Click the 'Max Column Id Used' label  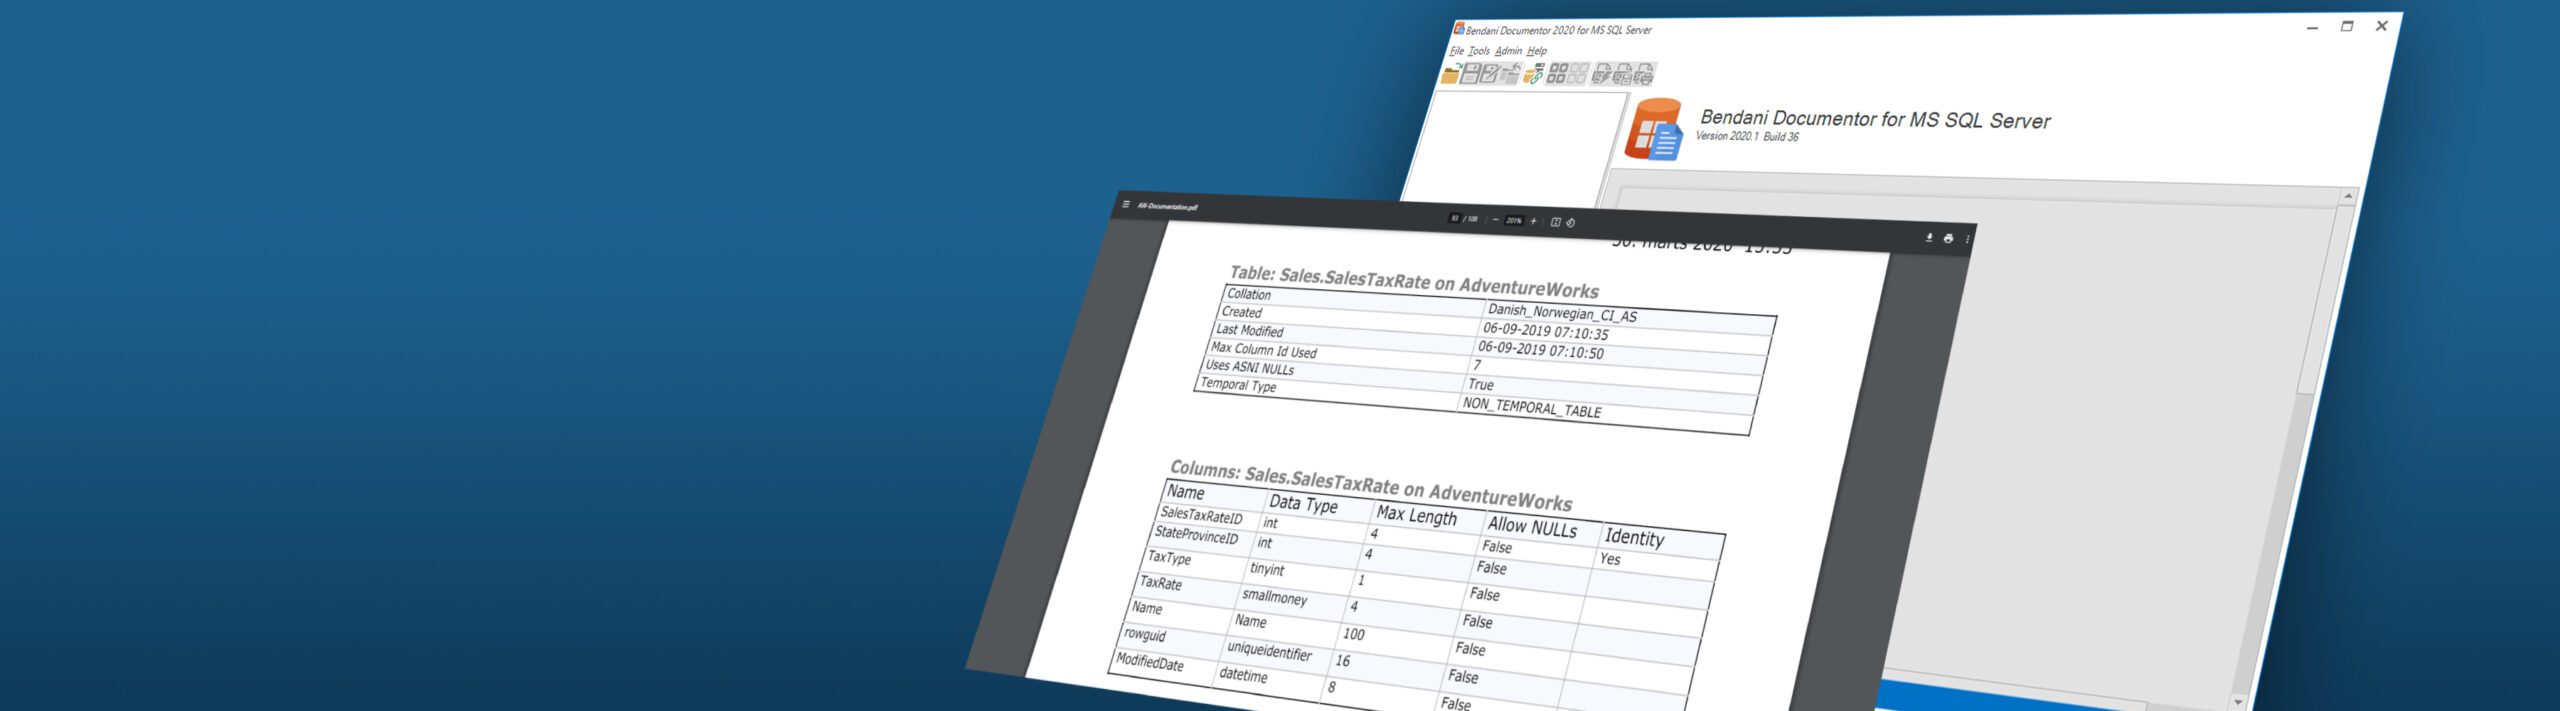(1264, 350)
